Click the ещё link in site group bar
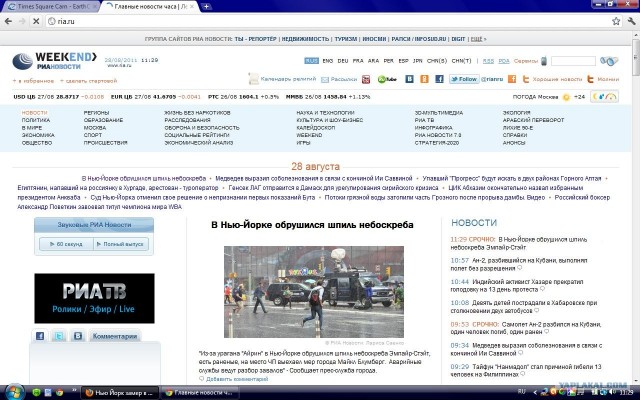640x400 pixels. [x=476, y=39]
